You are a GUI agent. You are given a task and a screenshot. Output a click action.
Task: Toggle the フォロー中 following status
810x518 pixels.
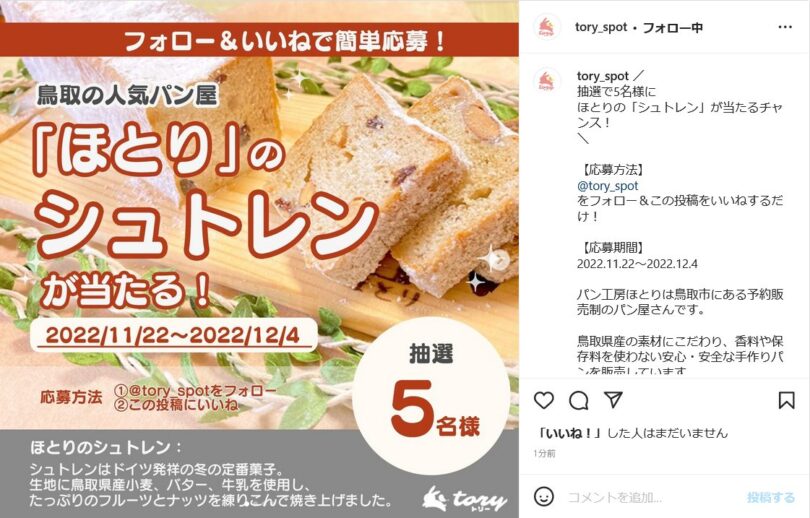pos(672,27)
